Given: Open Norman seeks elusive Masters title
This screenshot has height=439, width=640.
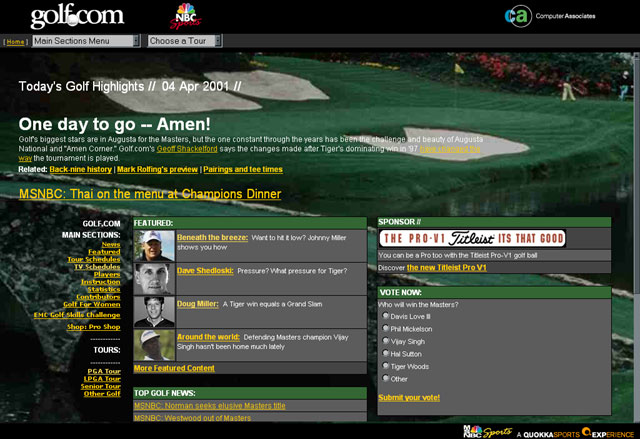Looking at the screenshot, I should [x=210, y=406].
